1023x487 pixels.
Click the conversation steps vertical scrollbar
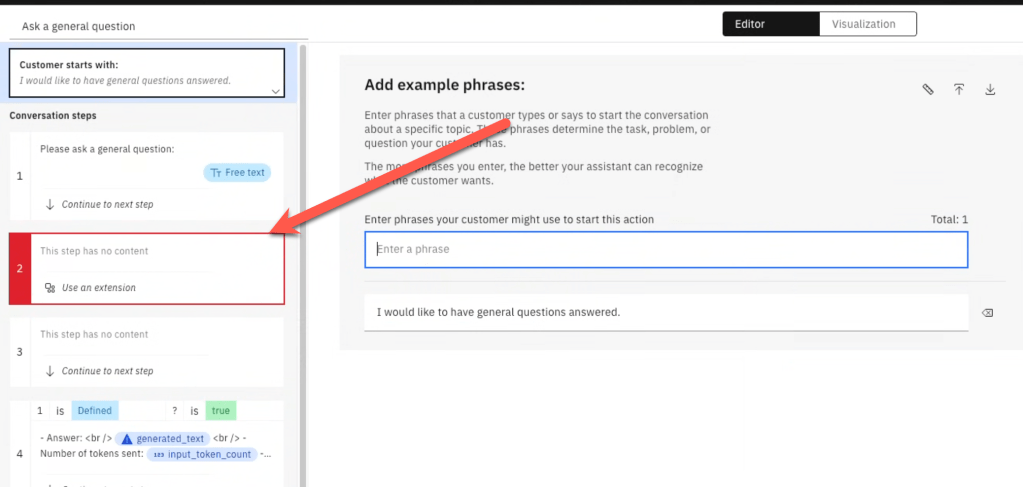tap(303, 250)
